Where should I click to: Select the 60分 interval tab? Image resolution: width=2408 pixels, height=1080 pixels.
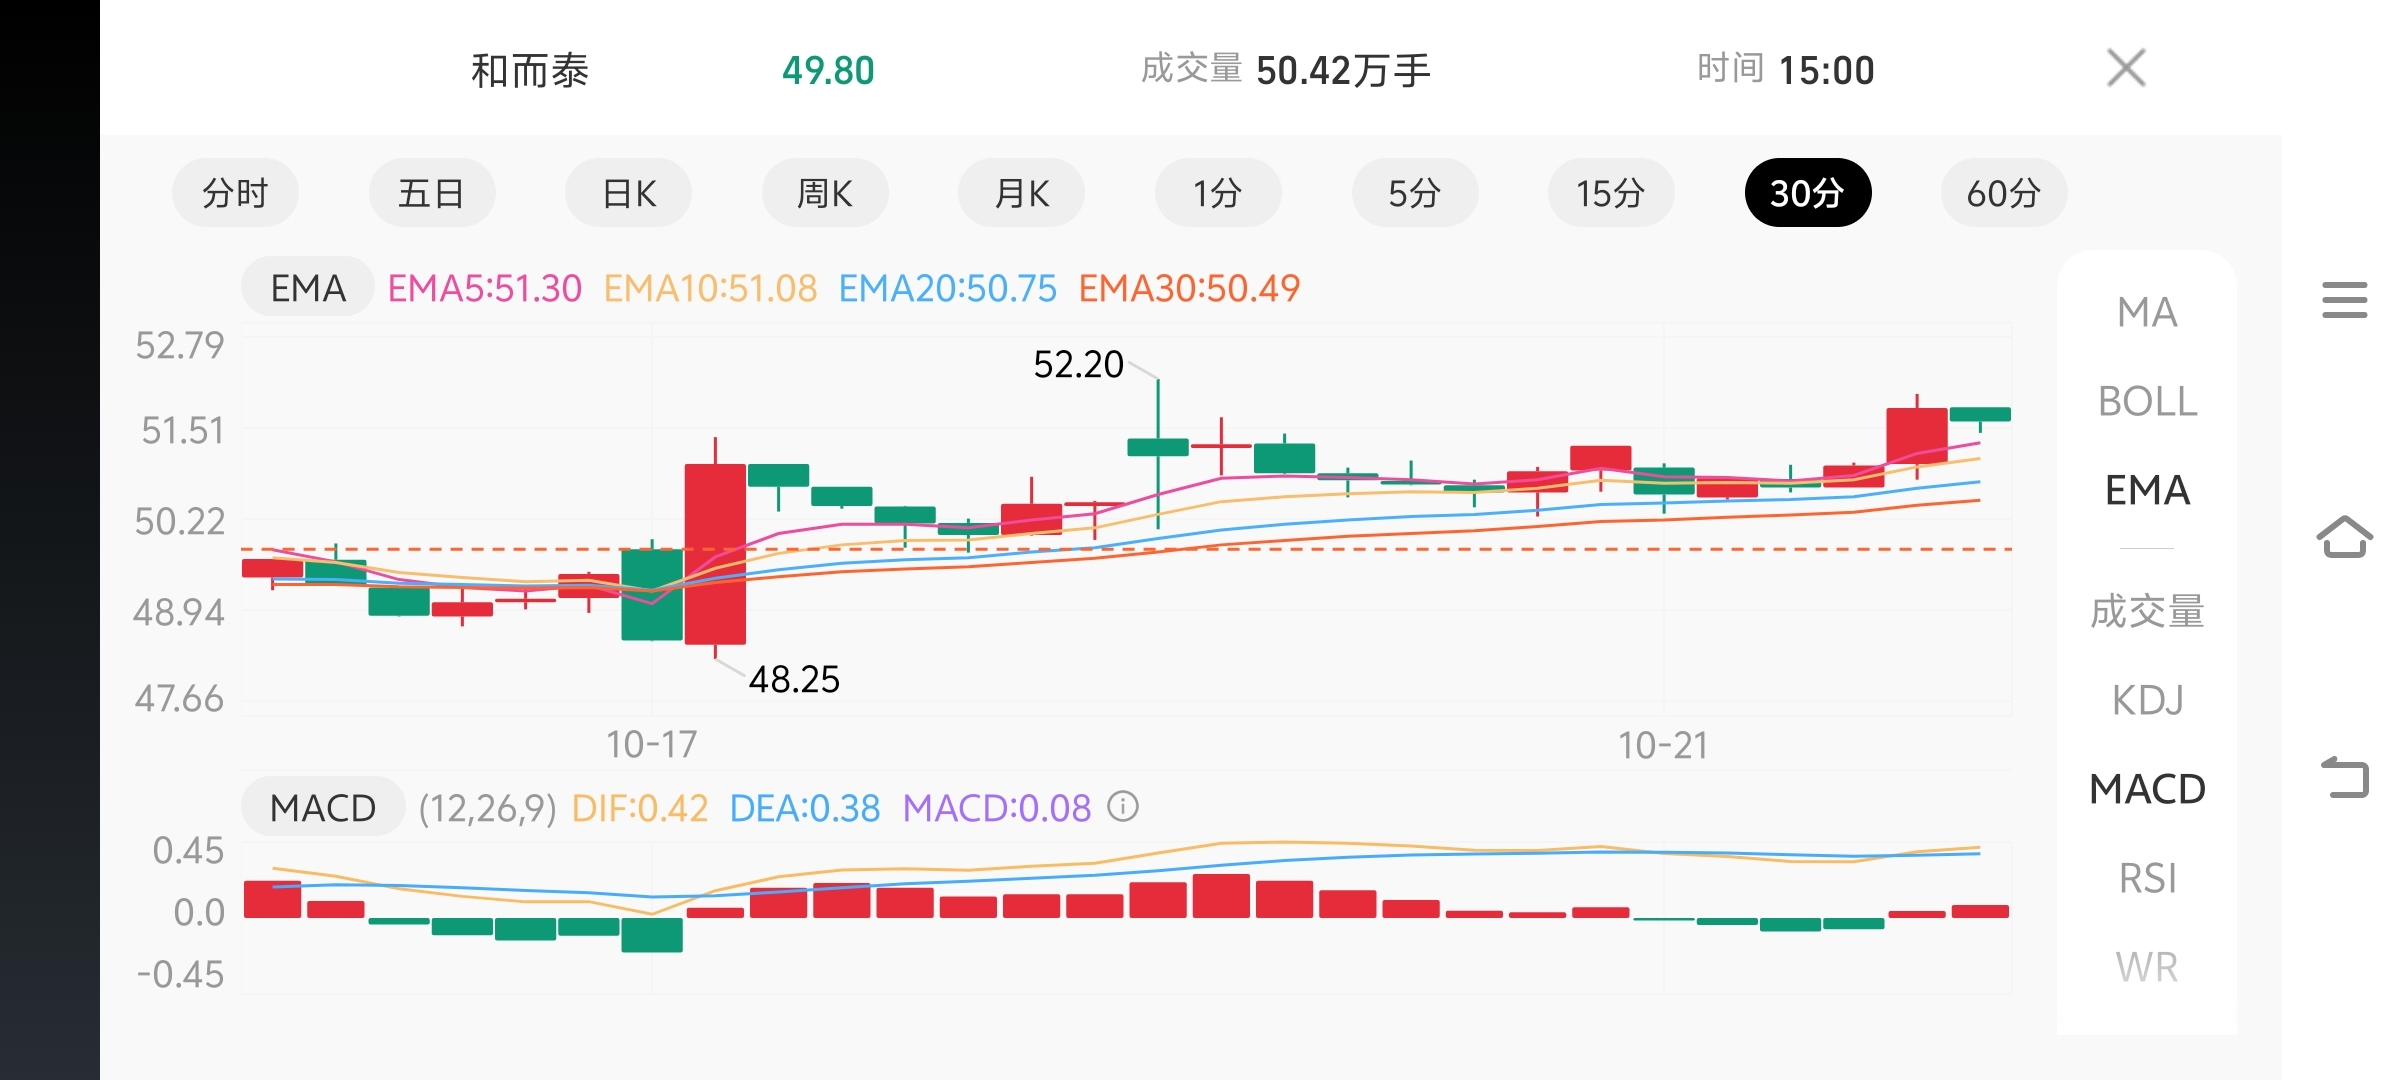pos(2003,192)
